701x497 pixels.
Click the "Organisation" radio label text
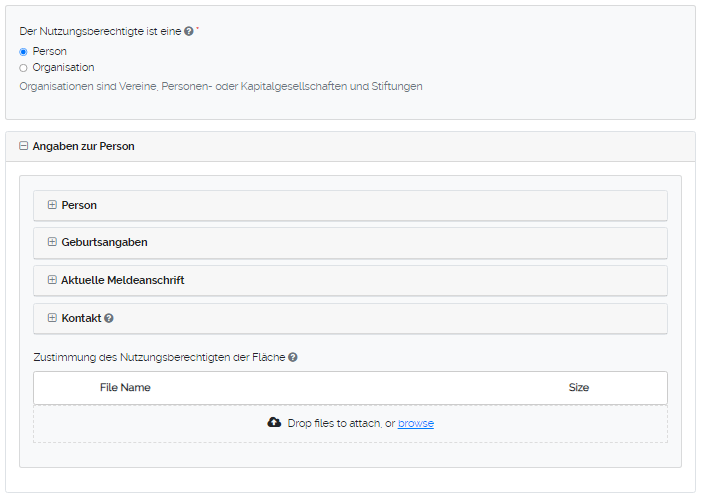point(63,68)
